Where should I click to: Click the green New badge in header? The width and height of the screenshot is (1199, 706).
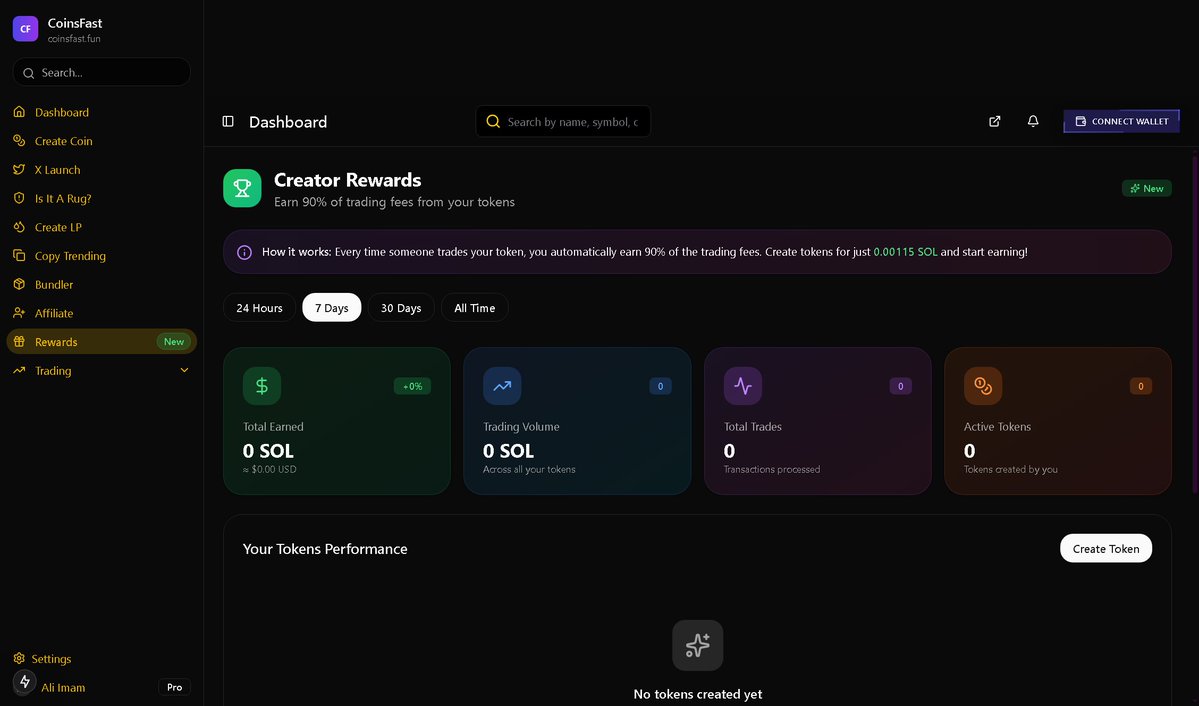(1146, 188)
